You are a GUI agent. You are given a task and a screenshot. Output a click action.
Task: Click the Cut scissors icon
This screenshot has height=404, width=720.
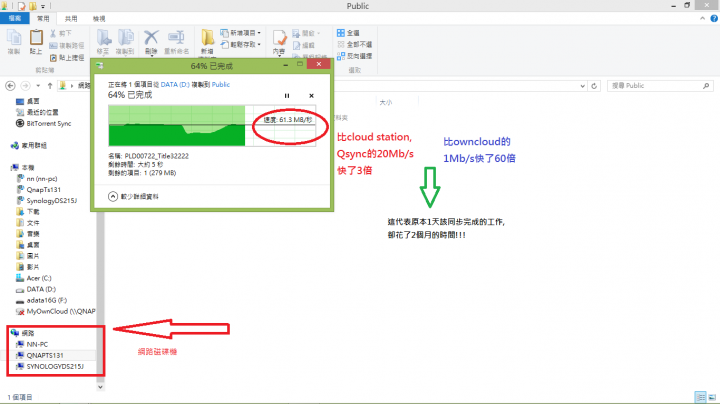pos(53,34)
